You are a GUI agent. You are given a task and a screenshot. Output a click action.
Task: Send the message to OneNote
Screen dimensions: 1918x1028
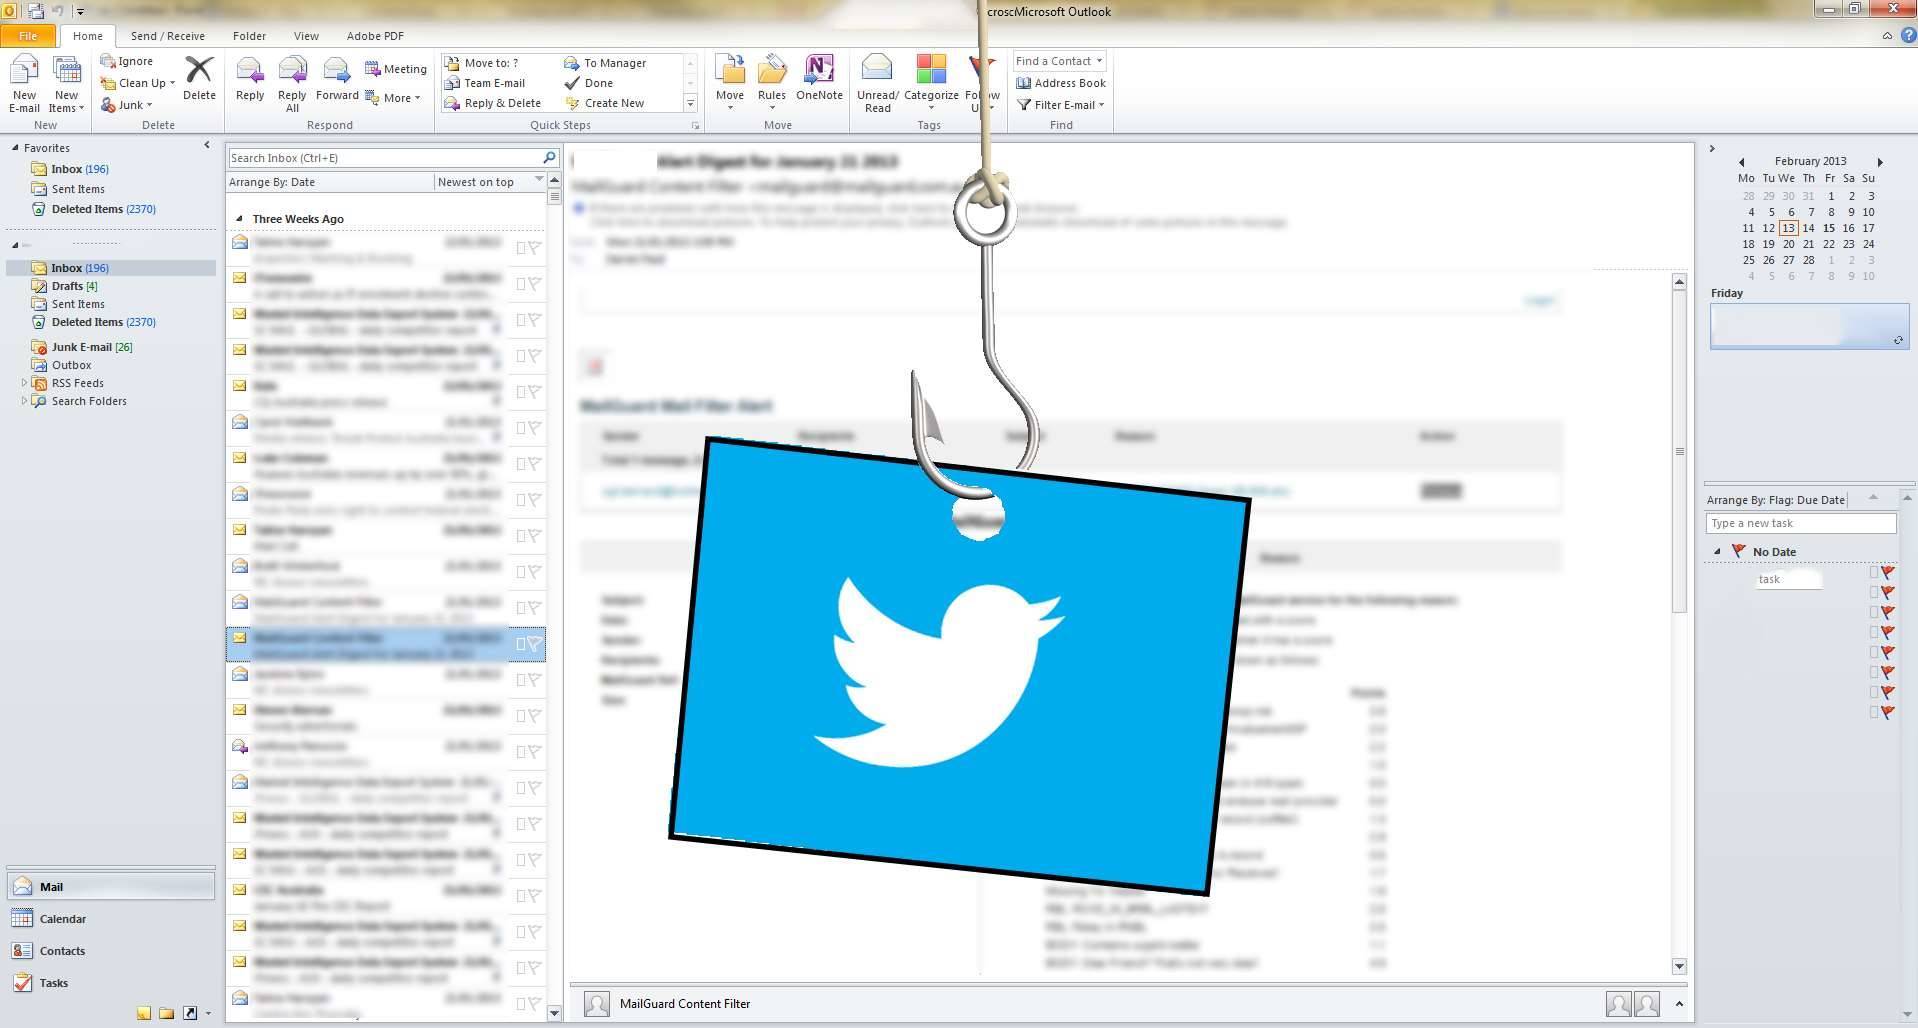[x=819, y=82]
